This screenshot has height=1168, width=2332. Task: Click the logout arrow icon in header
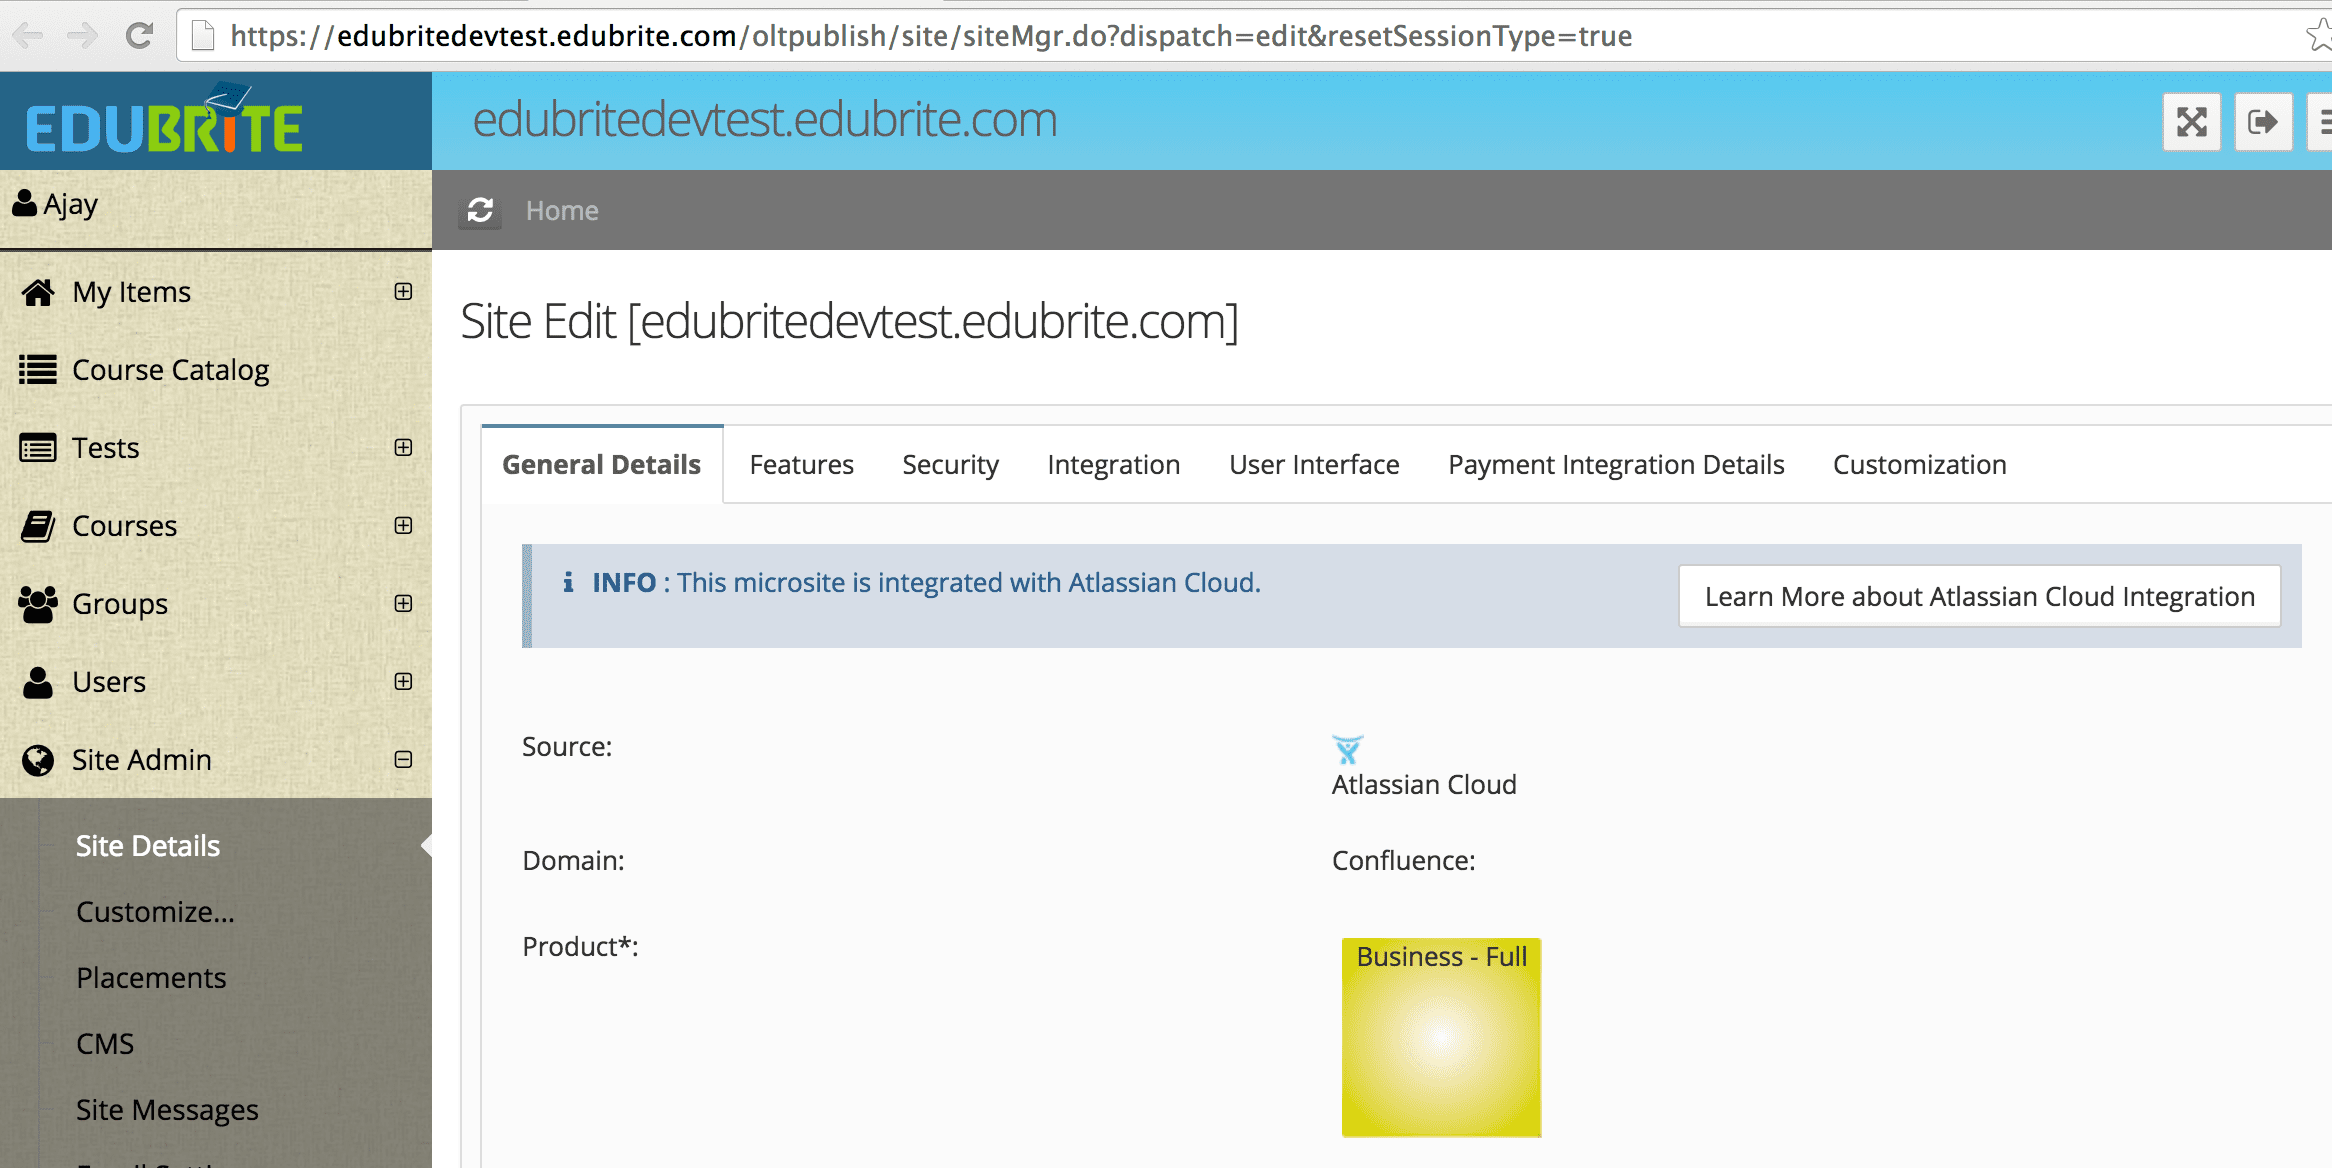point(2263,122)
